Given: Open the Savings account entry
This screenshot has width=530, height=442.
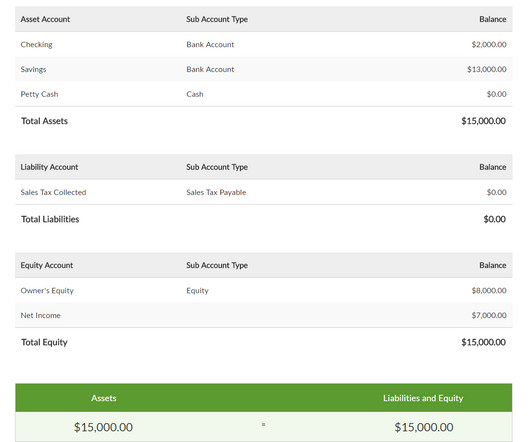Looking at the screenshot, I should (264, 69).
